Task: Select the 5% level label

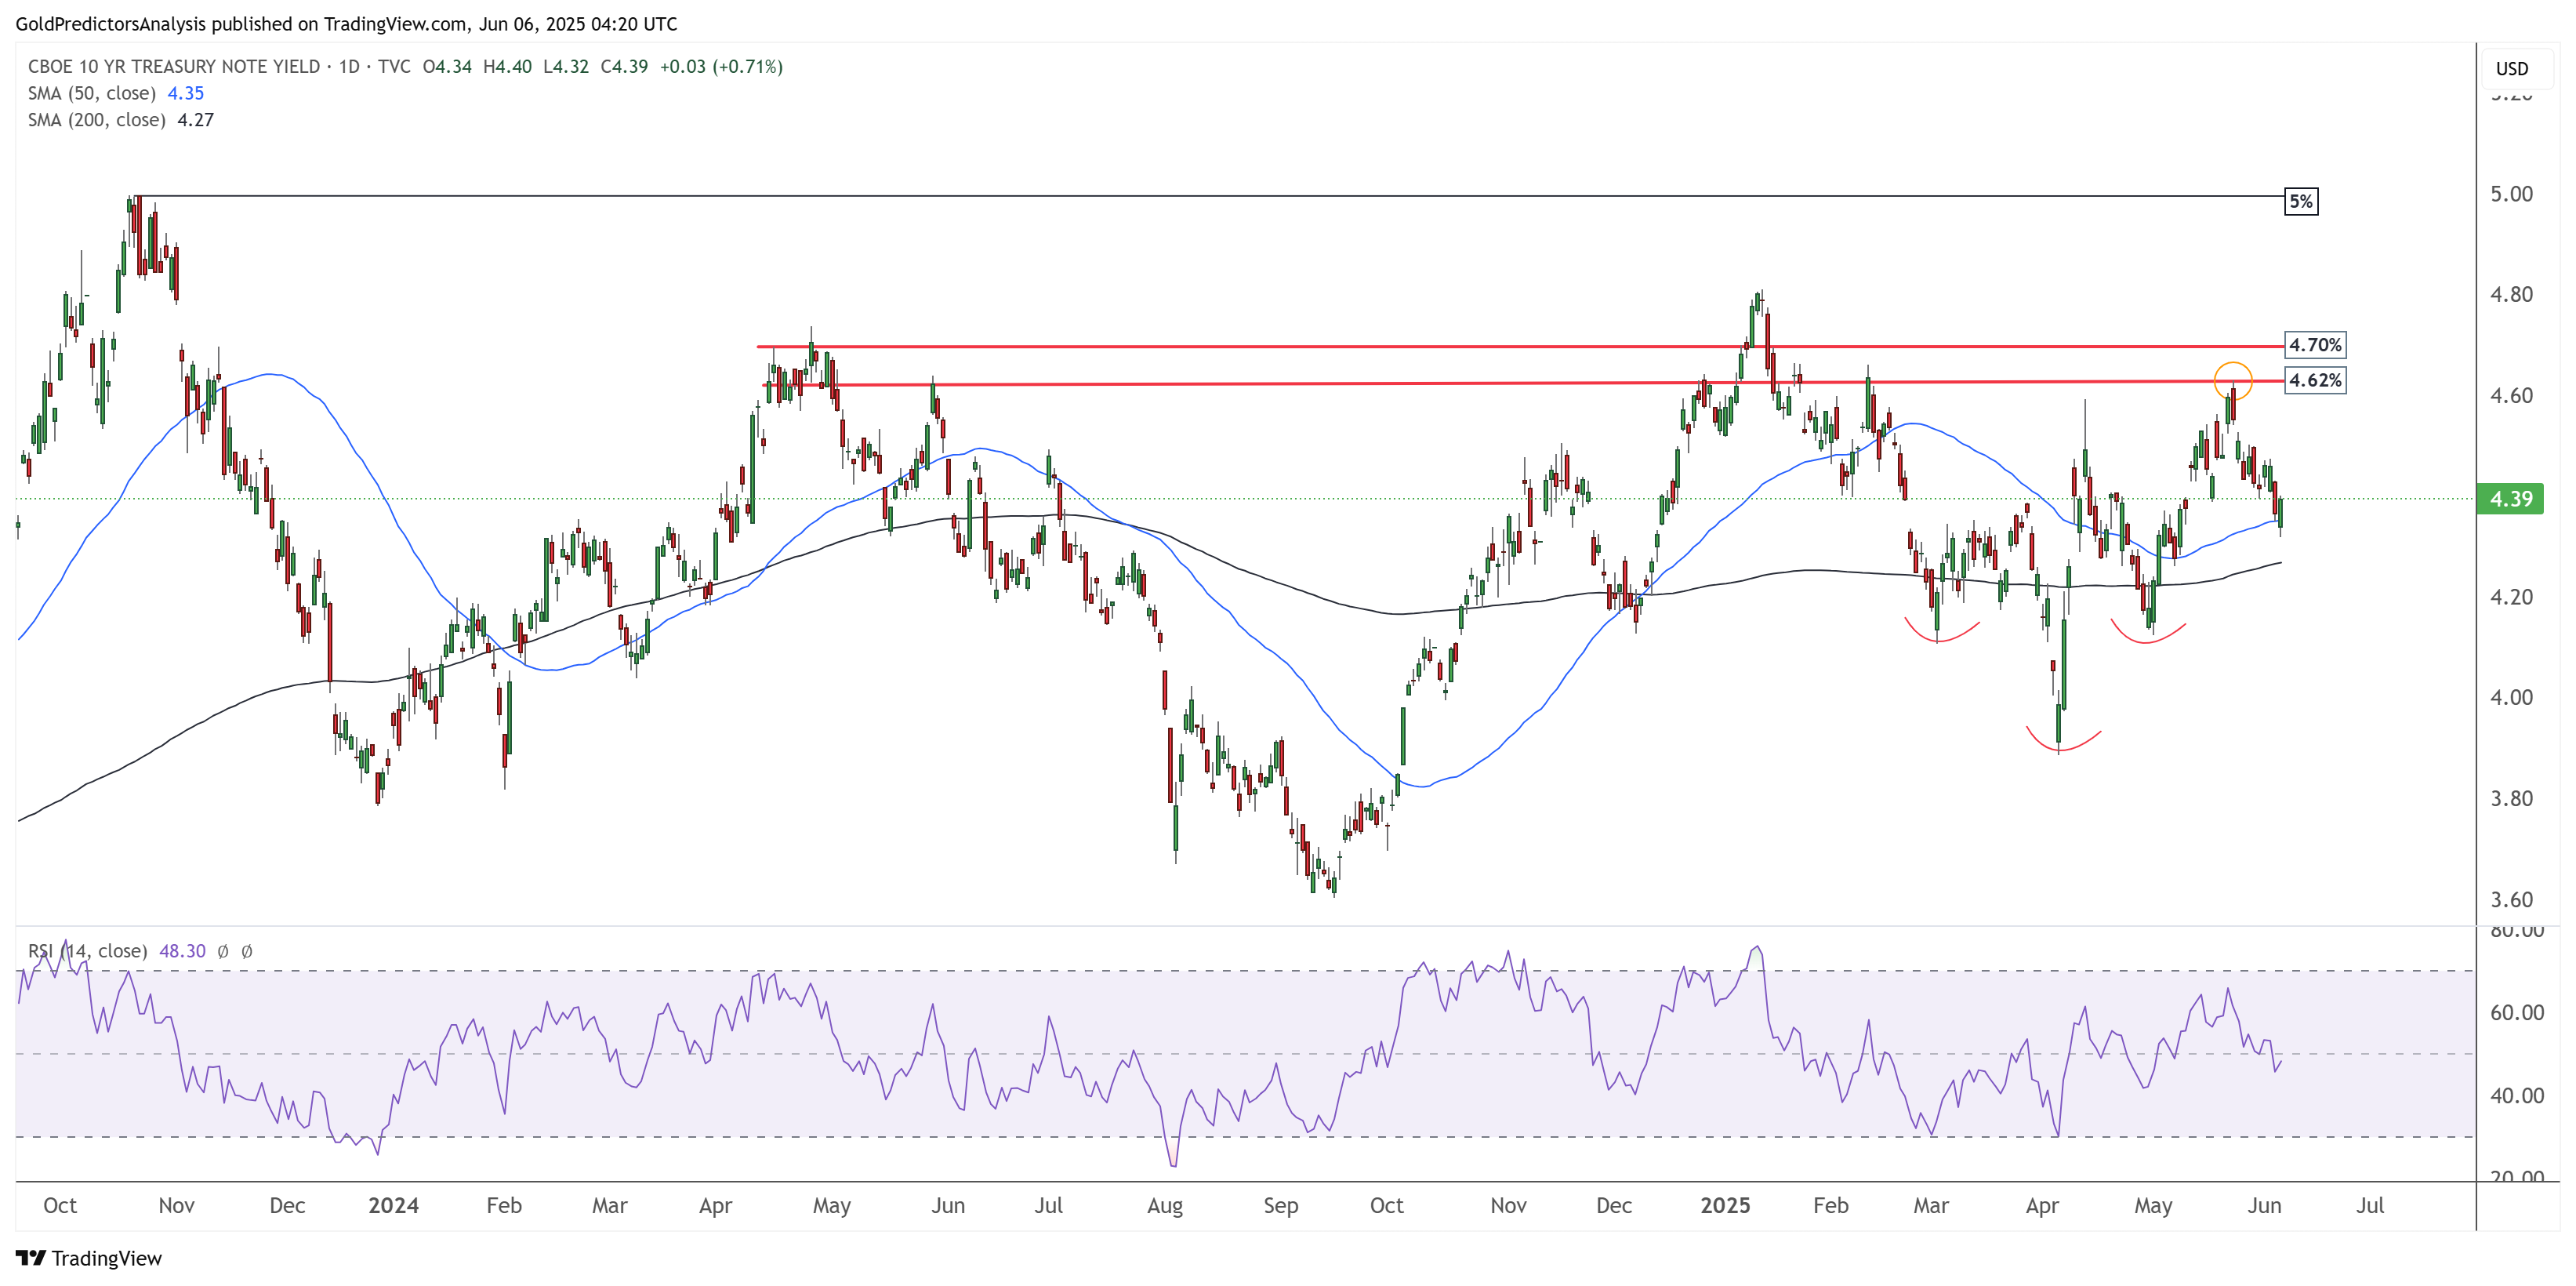Action: pos(2301,201)
